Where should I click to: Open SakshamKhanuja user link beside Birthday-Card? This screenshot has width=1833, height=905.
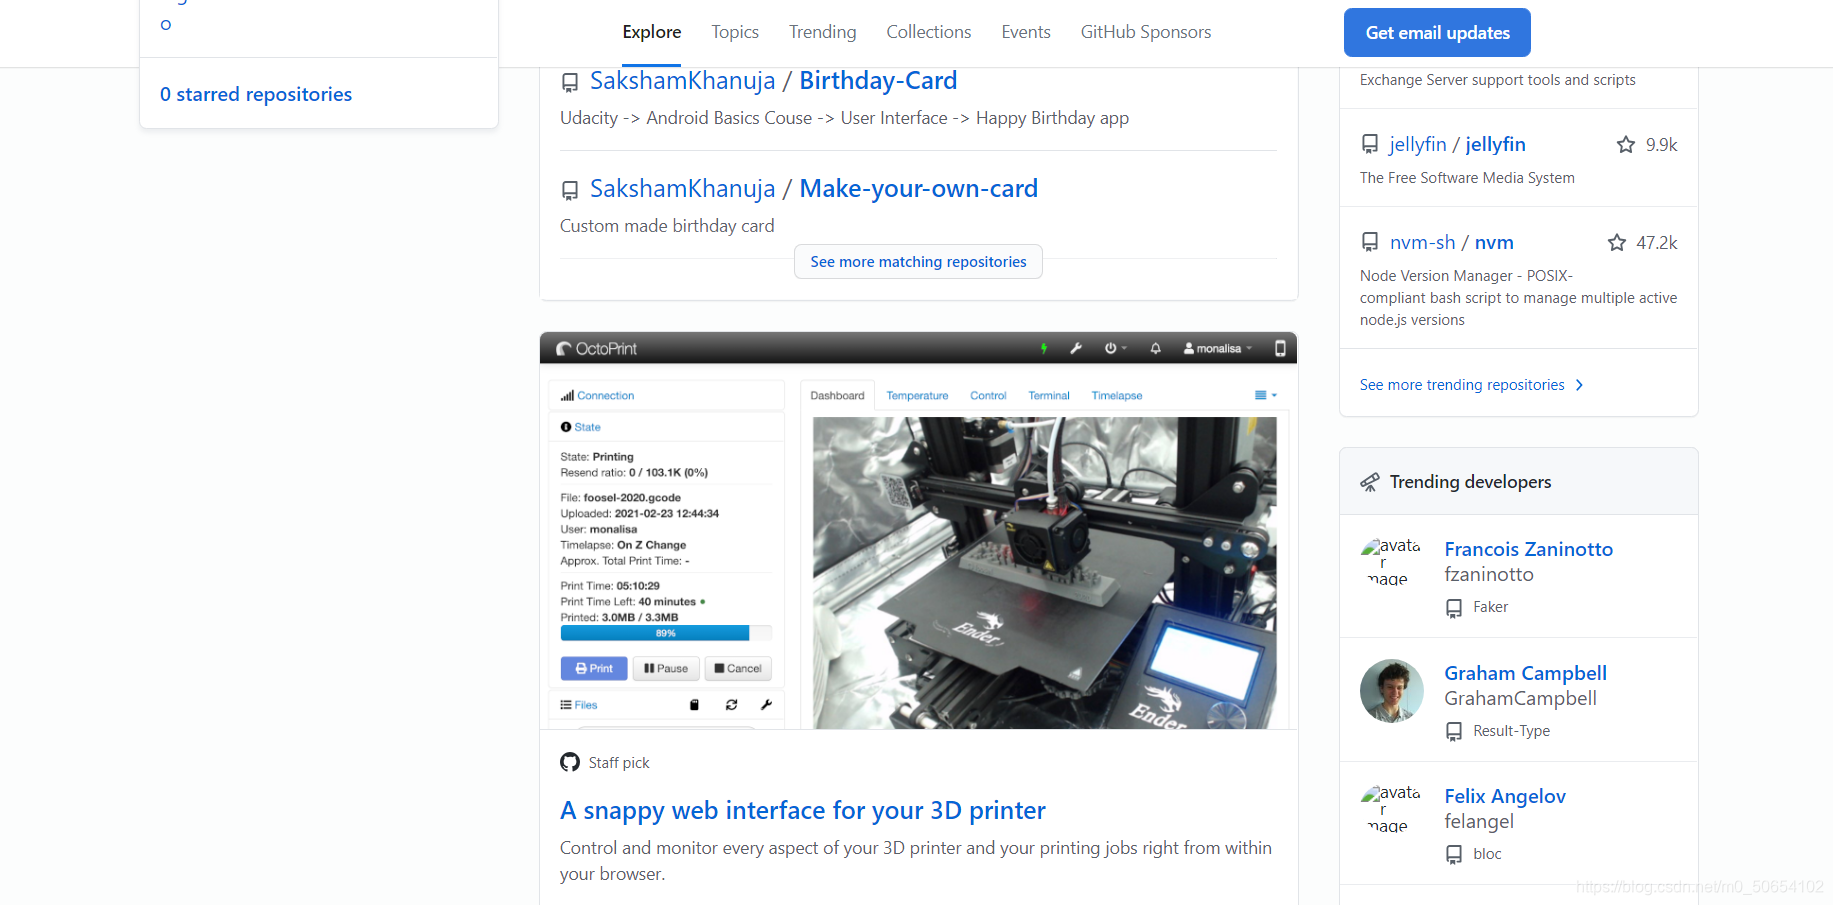click(x=682, y=80)
